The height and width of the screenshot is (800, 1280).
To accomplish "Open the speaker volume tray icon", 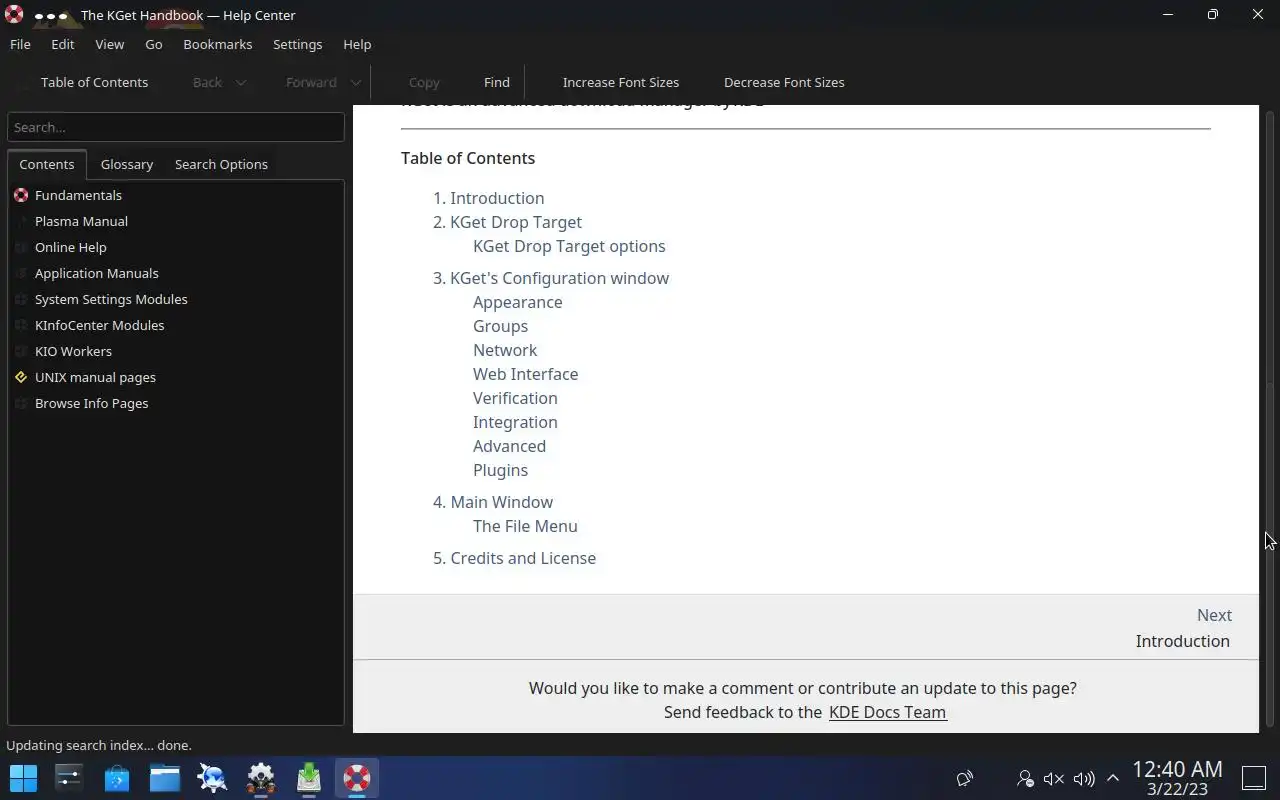I will tap(1084, 778).
